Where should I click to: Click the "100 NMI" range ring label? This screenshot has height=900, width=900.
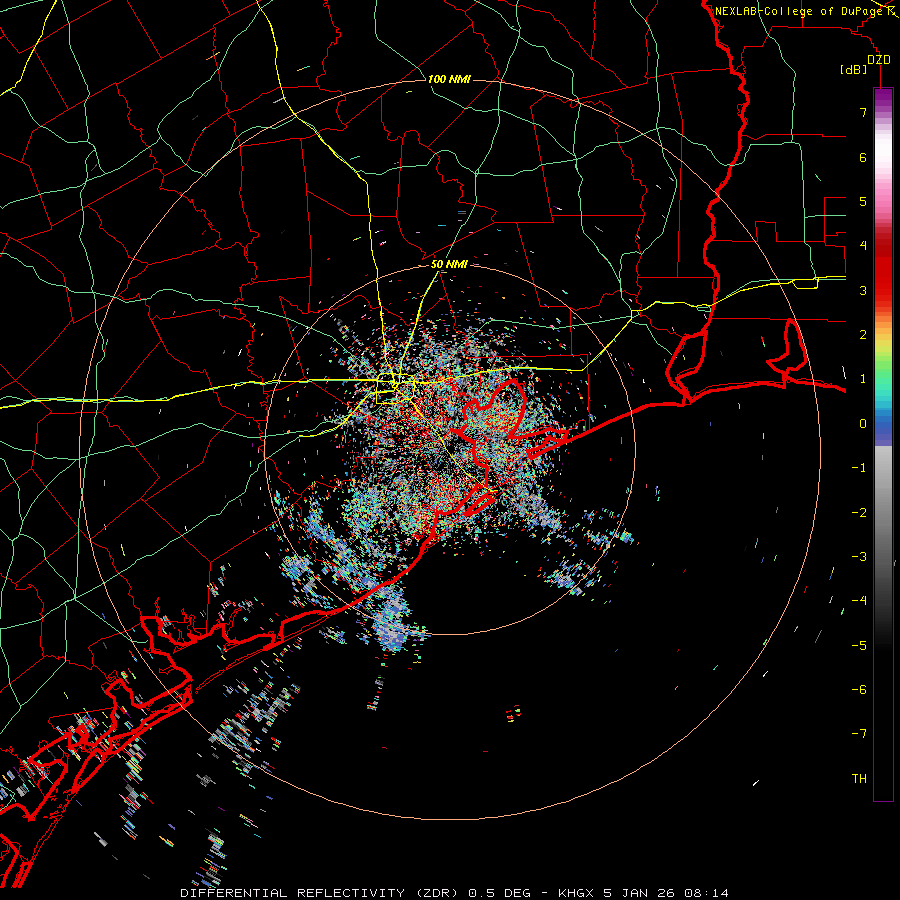[x=449, y=79]
